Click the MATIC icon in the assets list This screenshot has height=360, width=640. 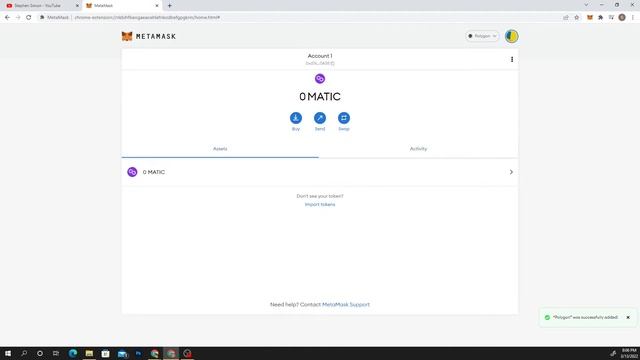pos(132,172)
